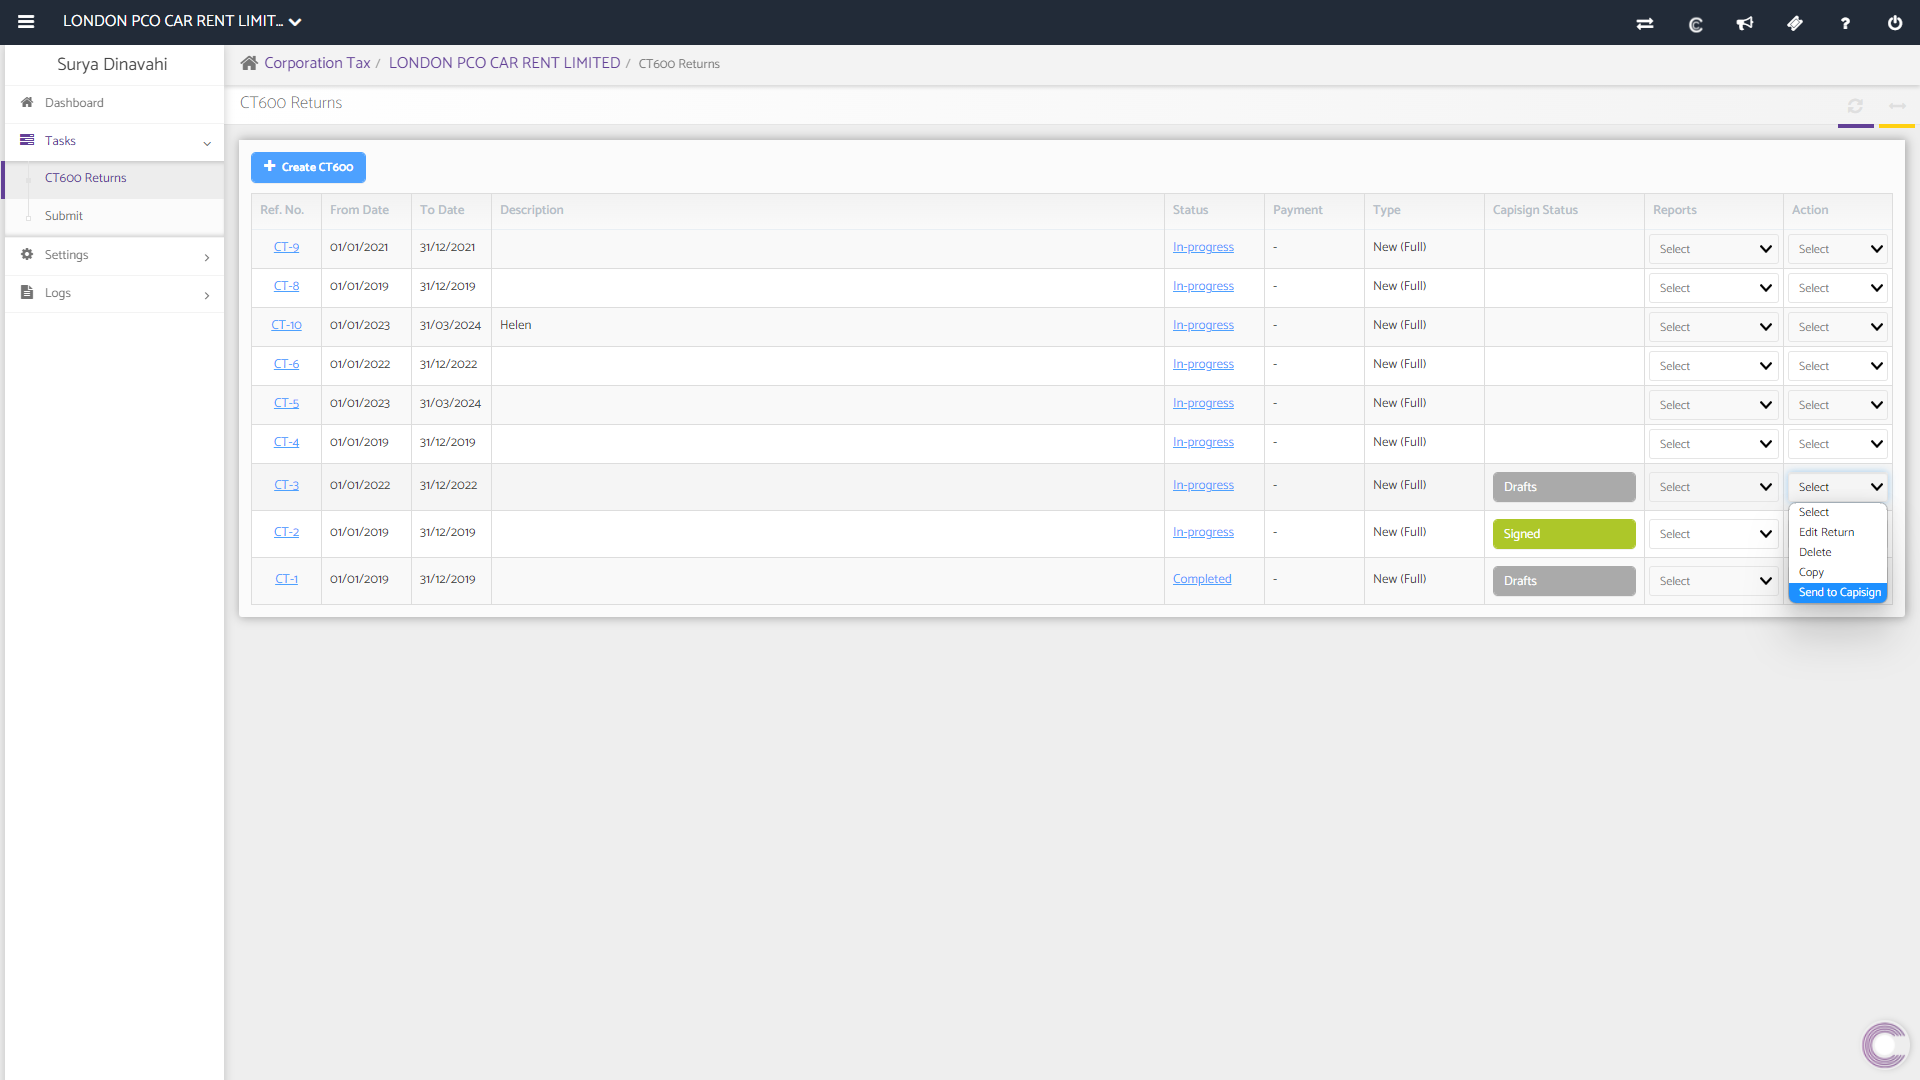Screen dimensions: 1920x1080
Task: Click the ticket icon in top bar
Action: [1795, 23]
